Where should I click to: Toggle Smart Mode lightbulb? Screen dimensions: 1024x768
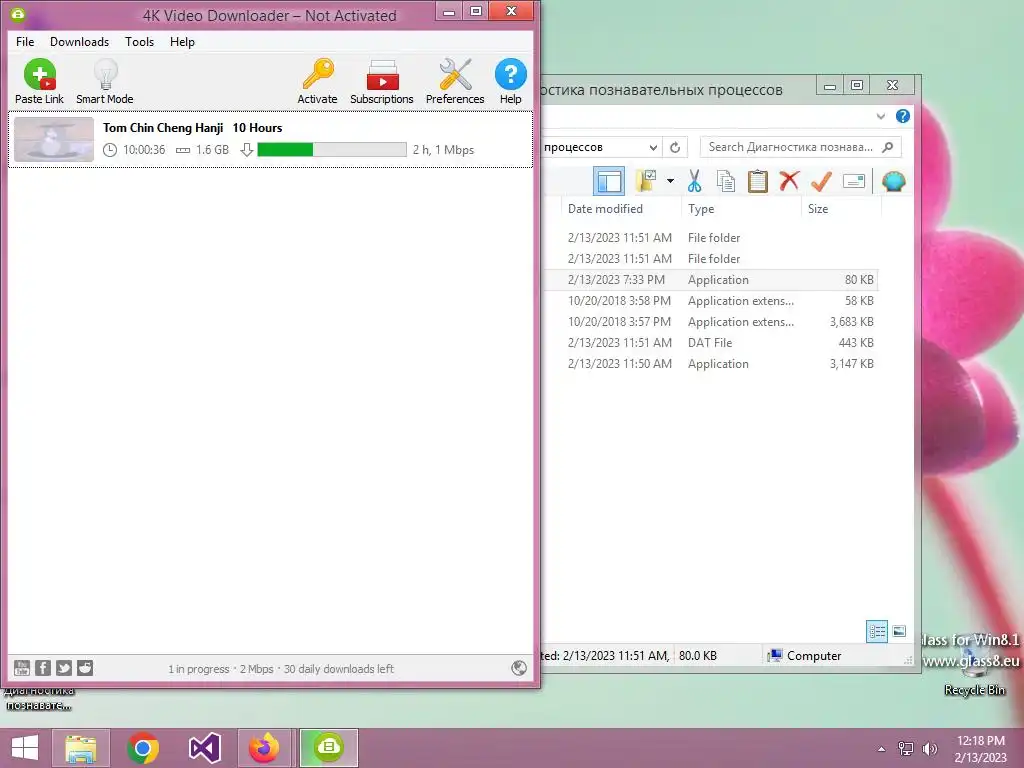104,82
